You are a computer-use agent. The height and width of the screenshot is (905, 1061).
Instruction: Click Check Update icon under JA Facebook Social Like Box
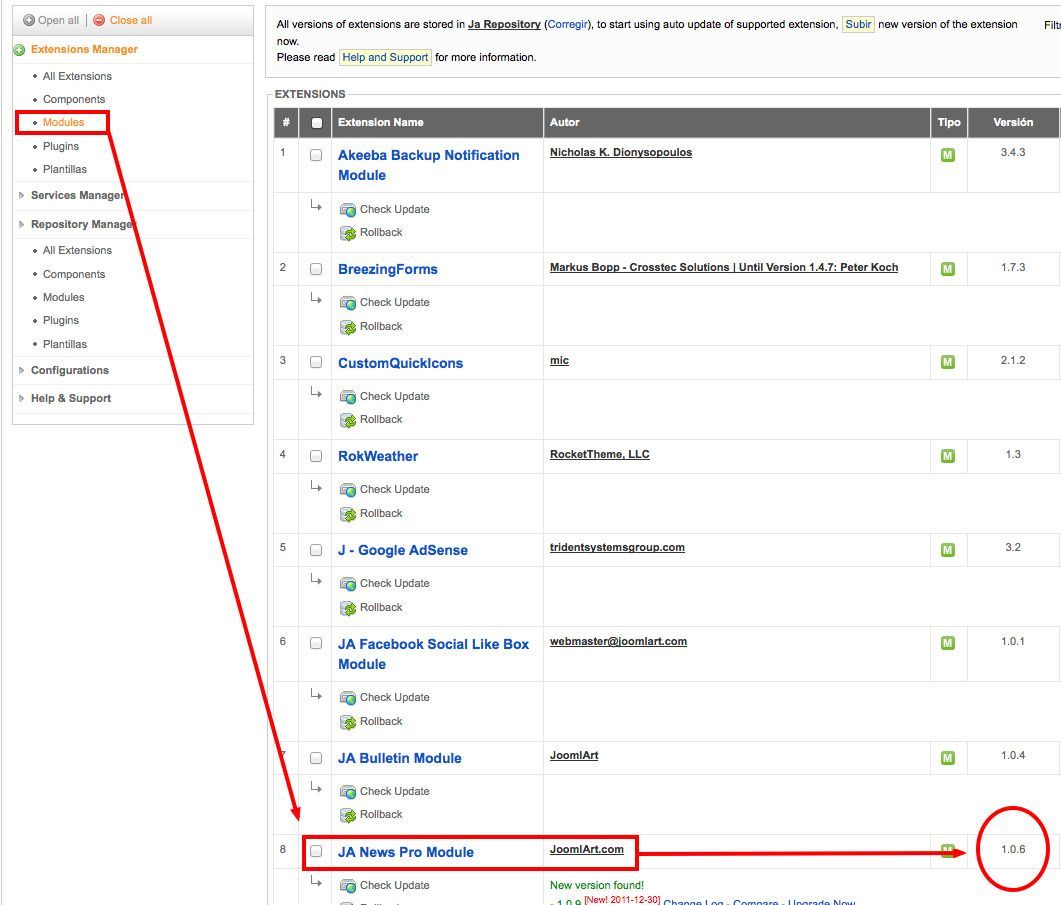(348, 698)
